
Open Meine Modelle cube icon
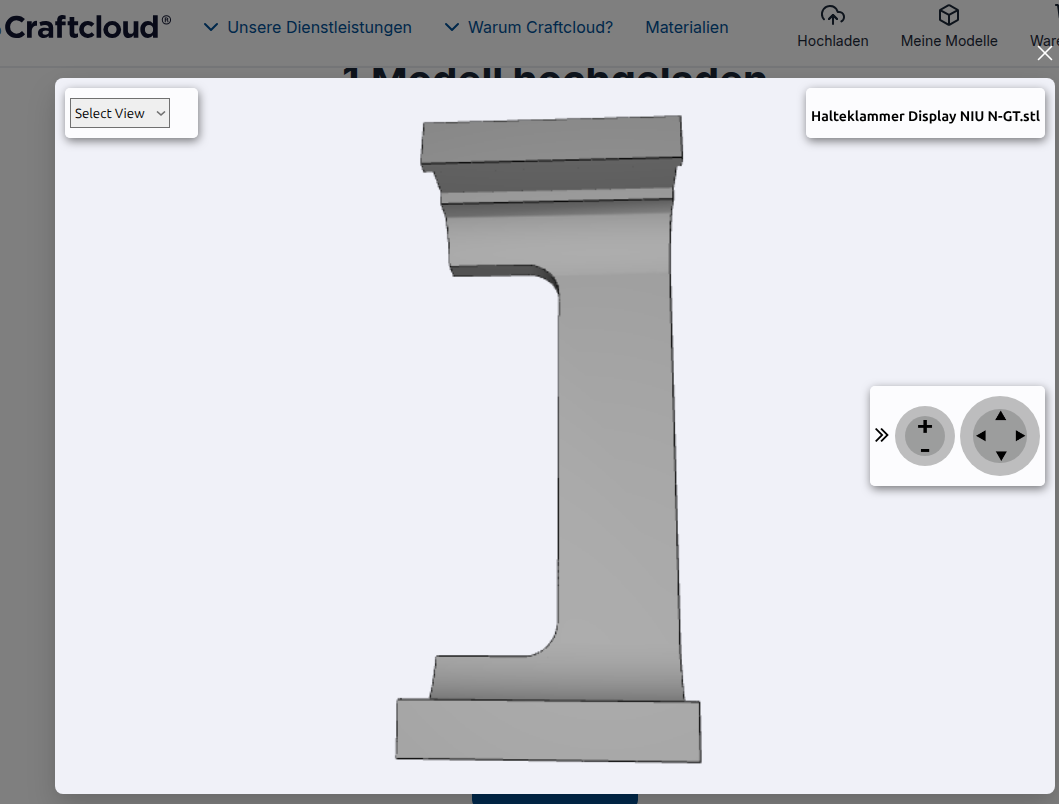point(948,15)
